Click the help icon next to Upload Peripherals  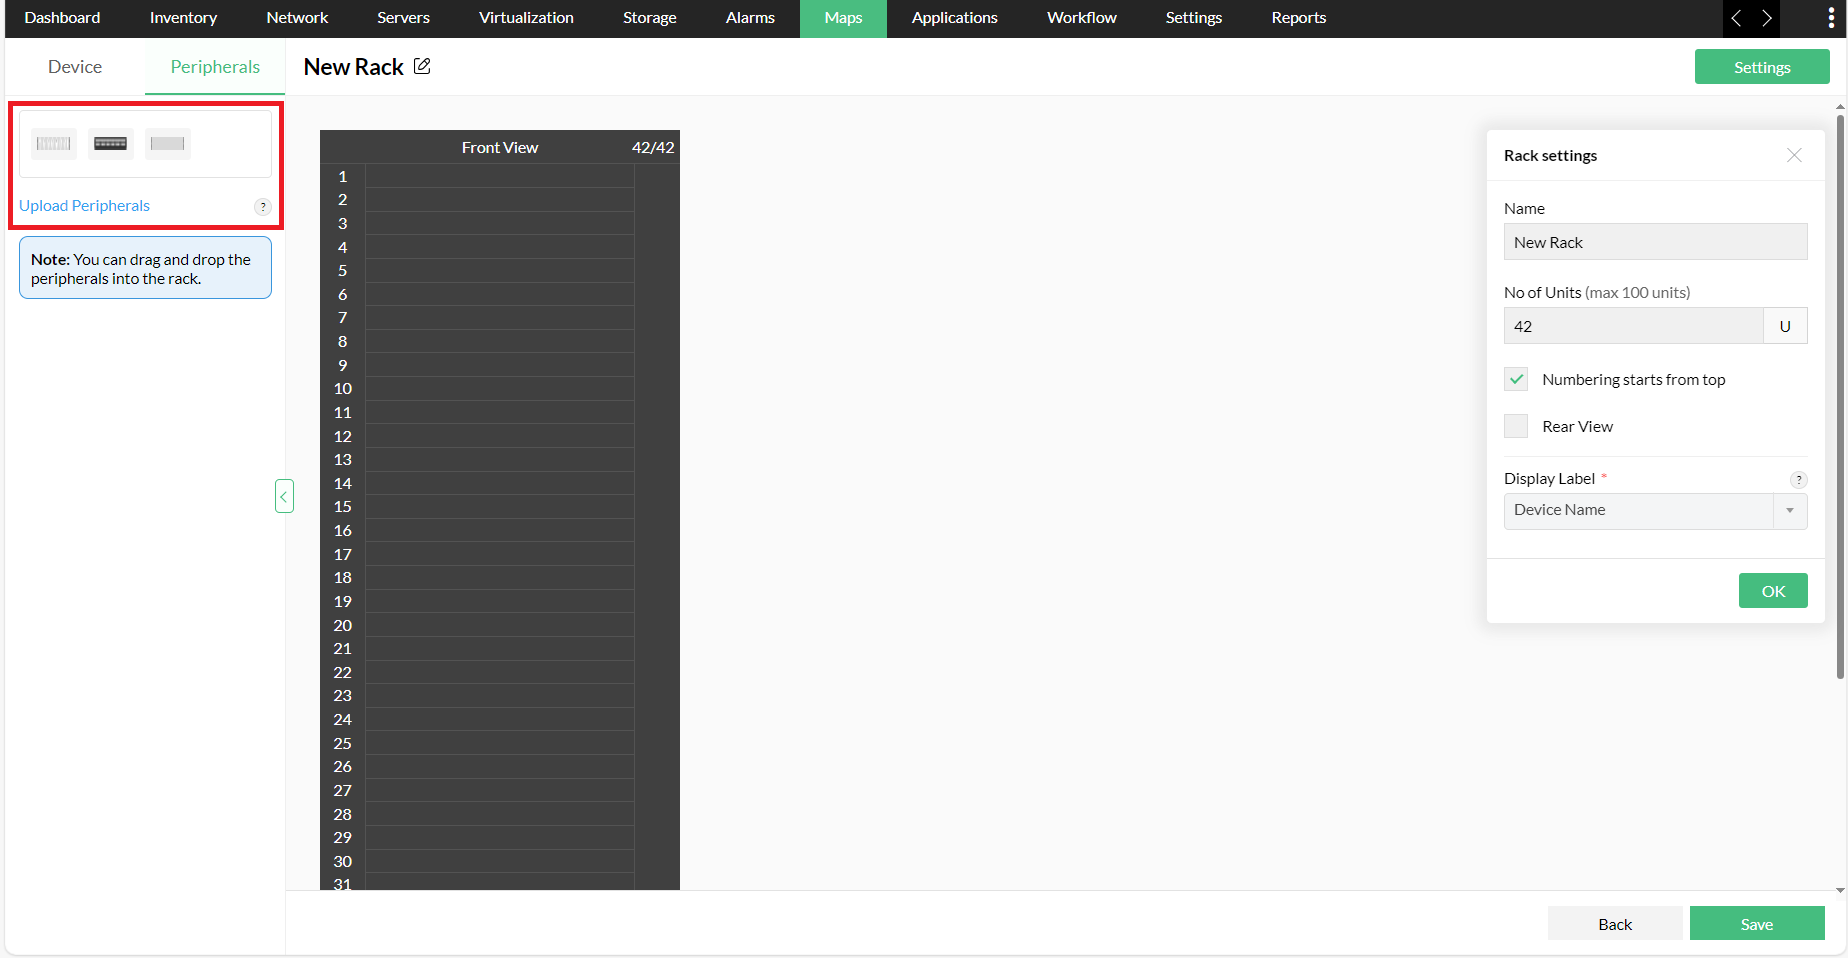click(x=263, y=206)
